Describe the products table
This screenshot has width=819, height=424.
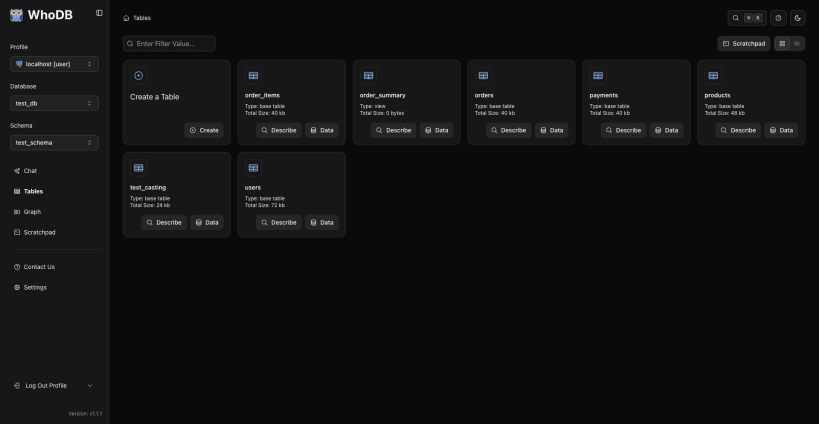(738, 131)
